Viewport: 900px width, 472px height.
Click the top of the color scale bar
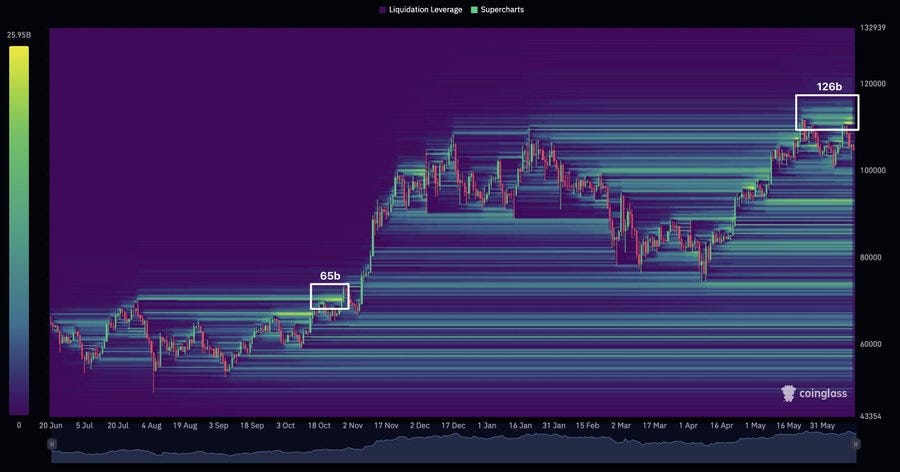coord(18,52)
